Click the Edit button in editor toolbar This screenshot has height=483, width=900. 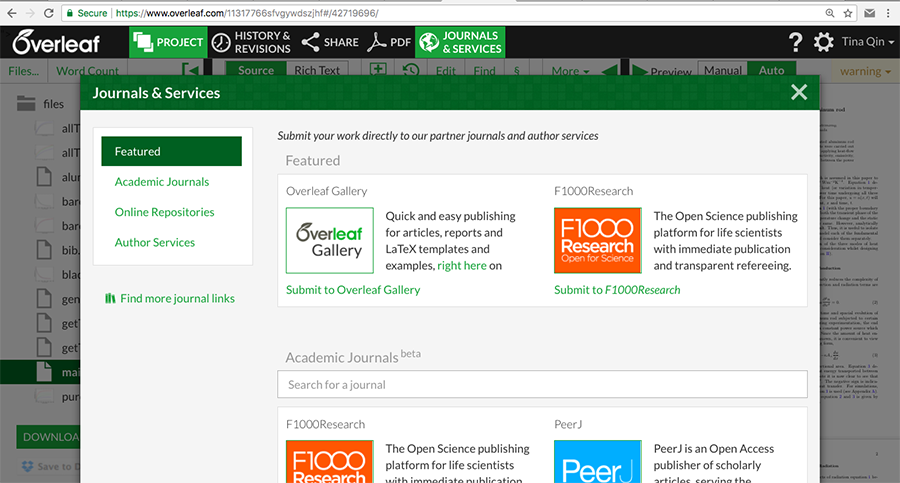[x=445, y=71]
